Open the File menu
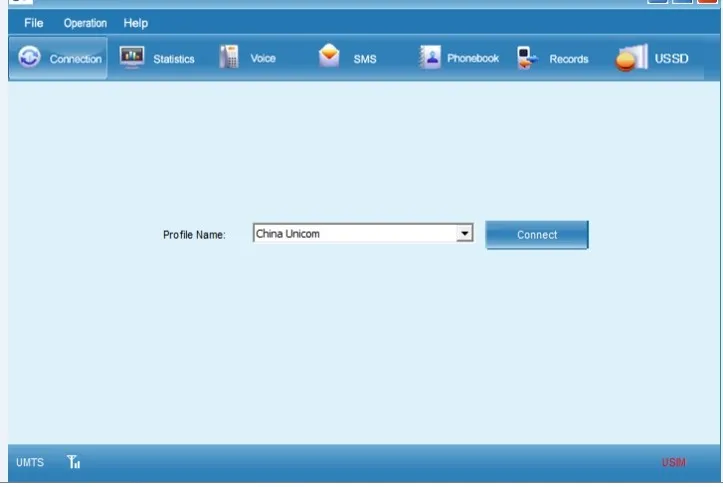Viewport: 723px width, 487px height. coord(34,23)
